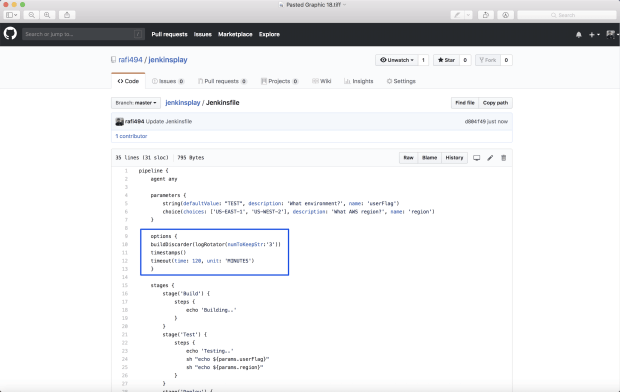The width and height of the screenshot is (620, 392).
Task: Click the Raw button
Action: (x=408, y=158)
